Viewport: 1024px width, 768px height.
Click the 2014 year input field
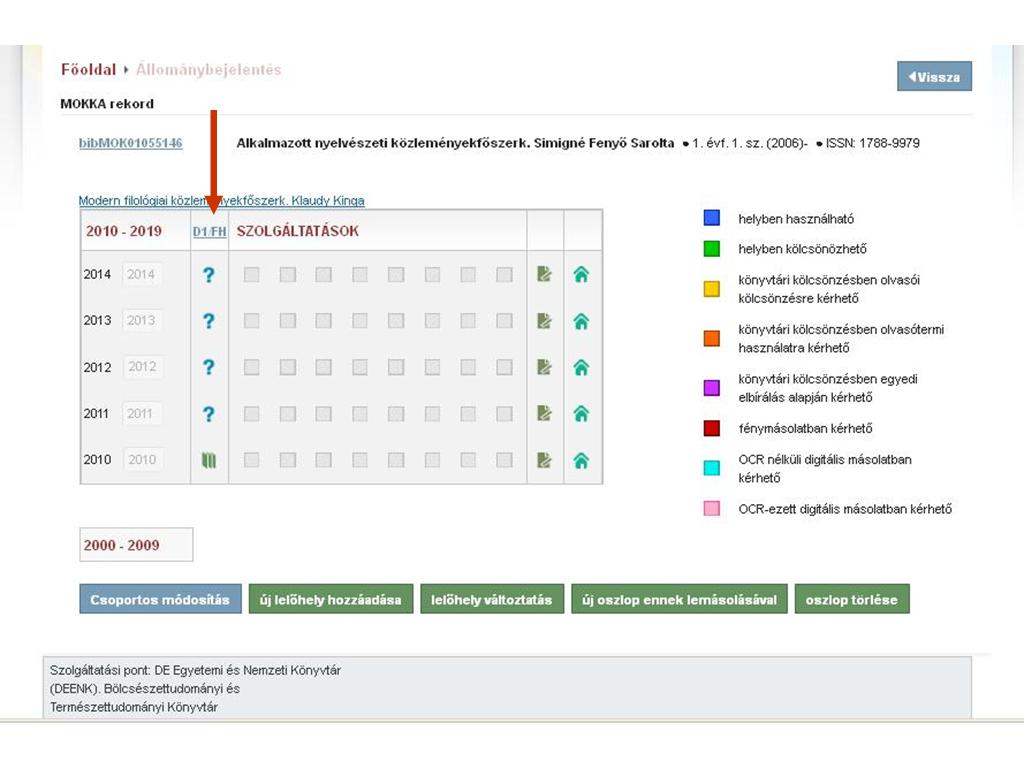click(141, 274)
